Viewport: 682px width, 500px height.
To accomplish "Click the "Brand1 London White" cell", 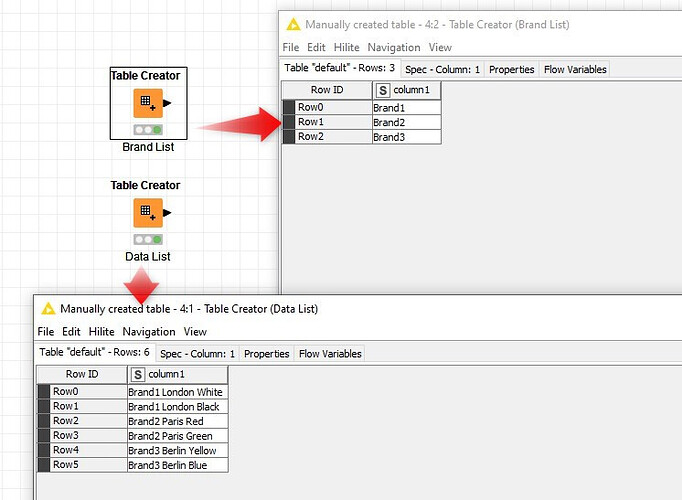I will pyautogui.click(x=177, y=392).
